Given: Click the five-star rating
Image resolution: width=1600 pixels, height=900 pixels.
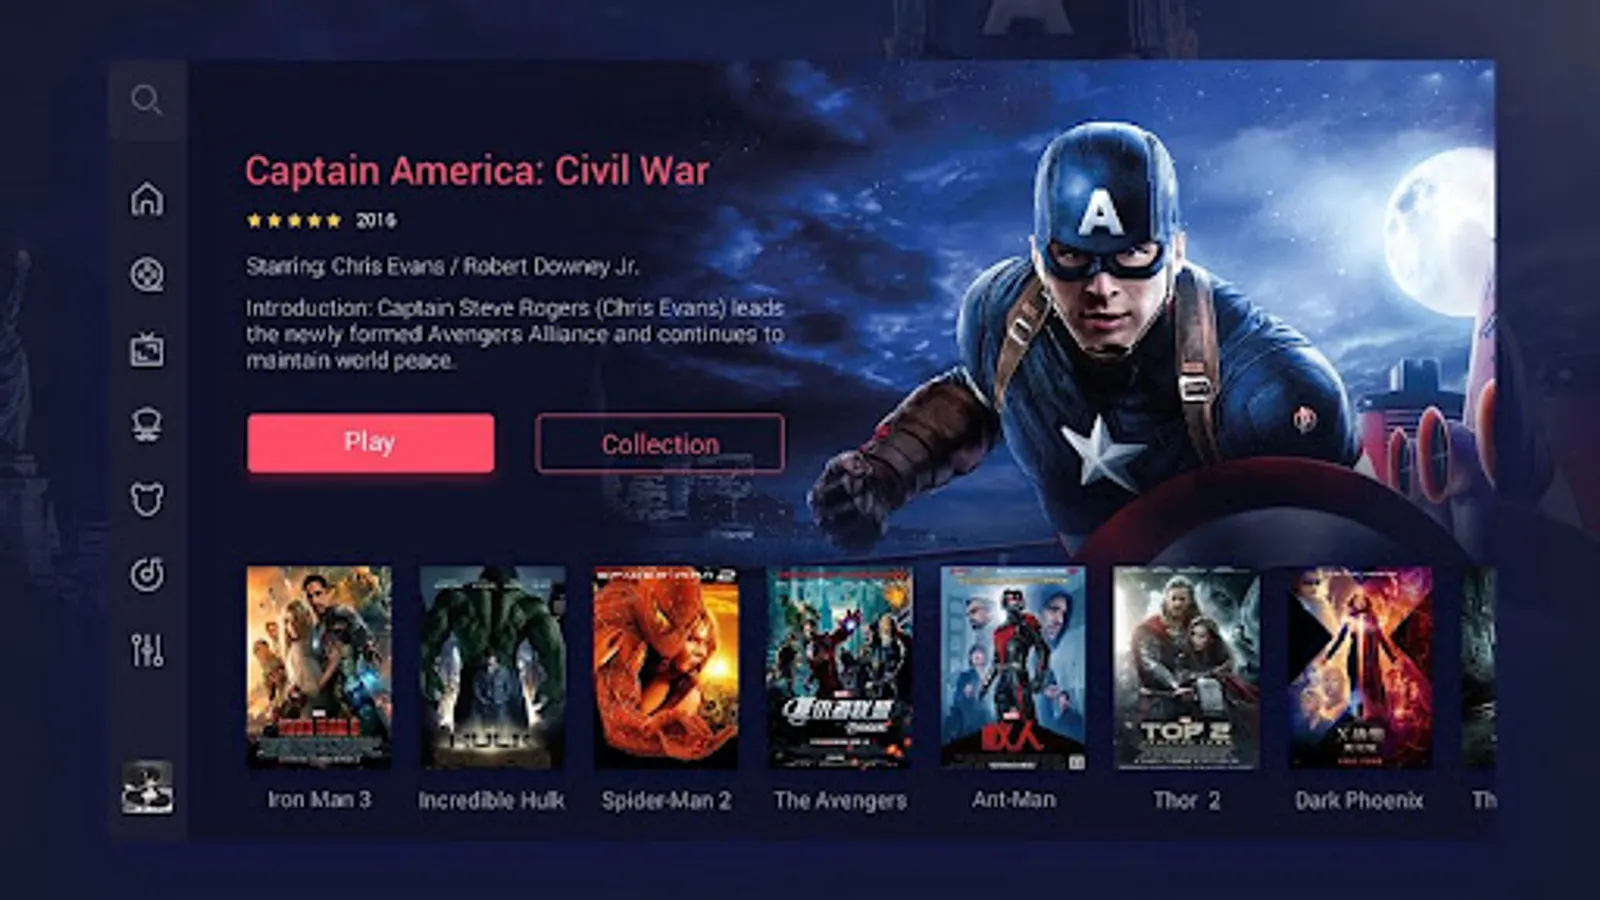Looking at the screenshot, I should (294, 220).
